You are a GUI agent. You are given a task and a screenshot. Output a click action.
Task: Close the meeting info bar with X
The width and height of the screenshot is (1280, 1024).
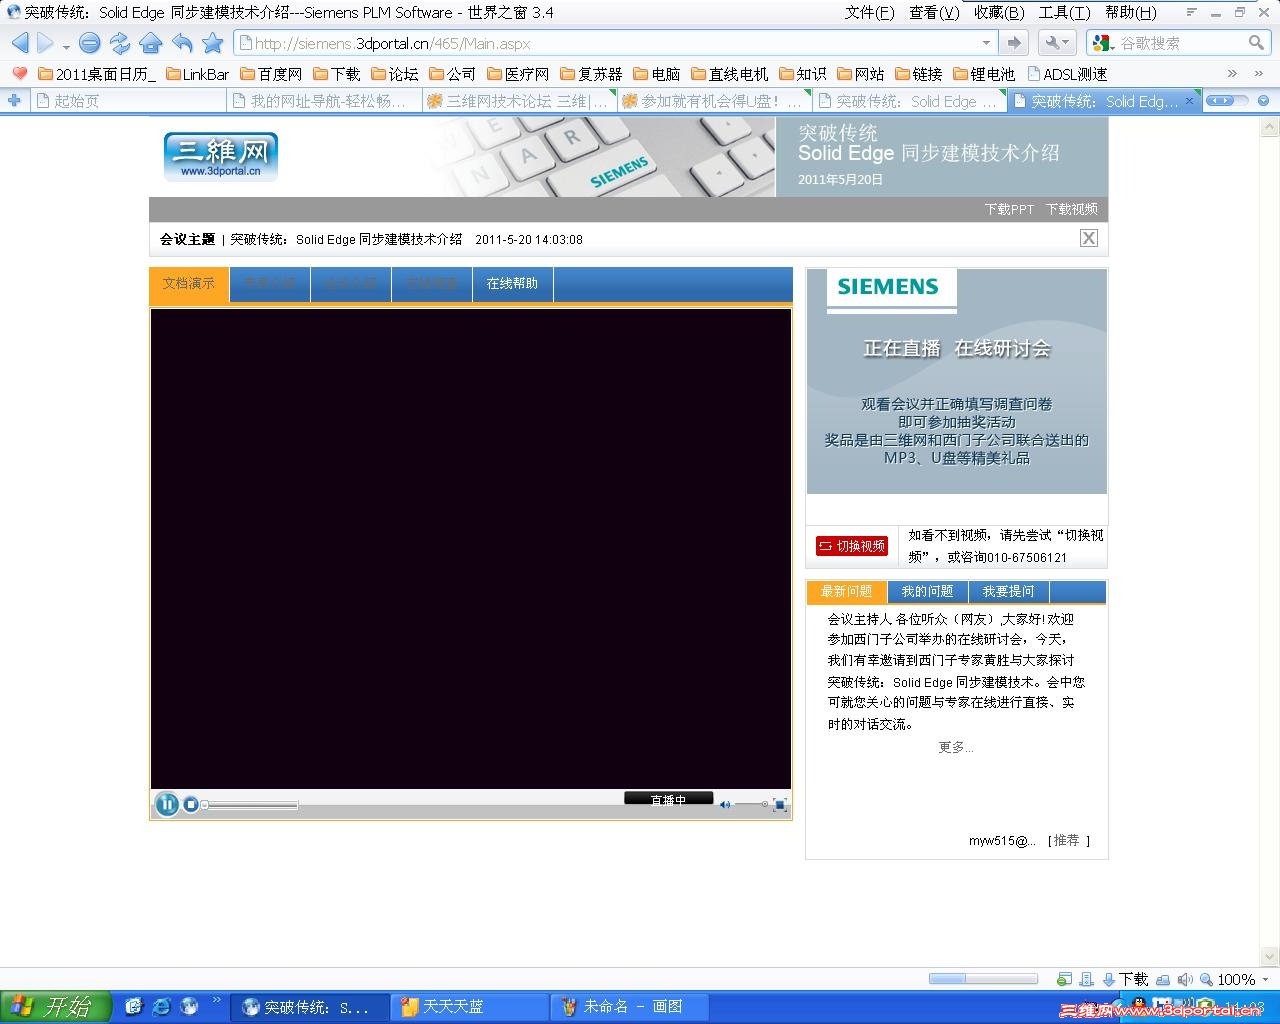[1089, 238]
